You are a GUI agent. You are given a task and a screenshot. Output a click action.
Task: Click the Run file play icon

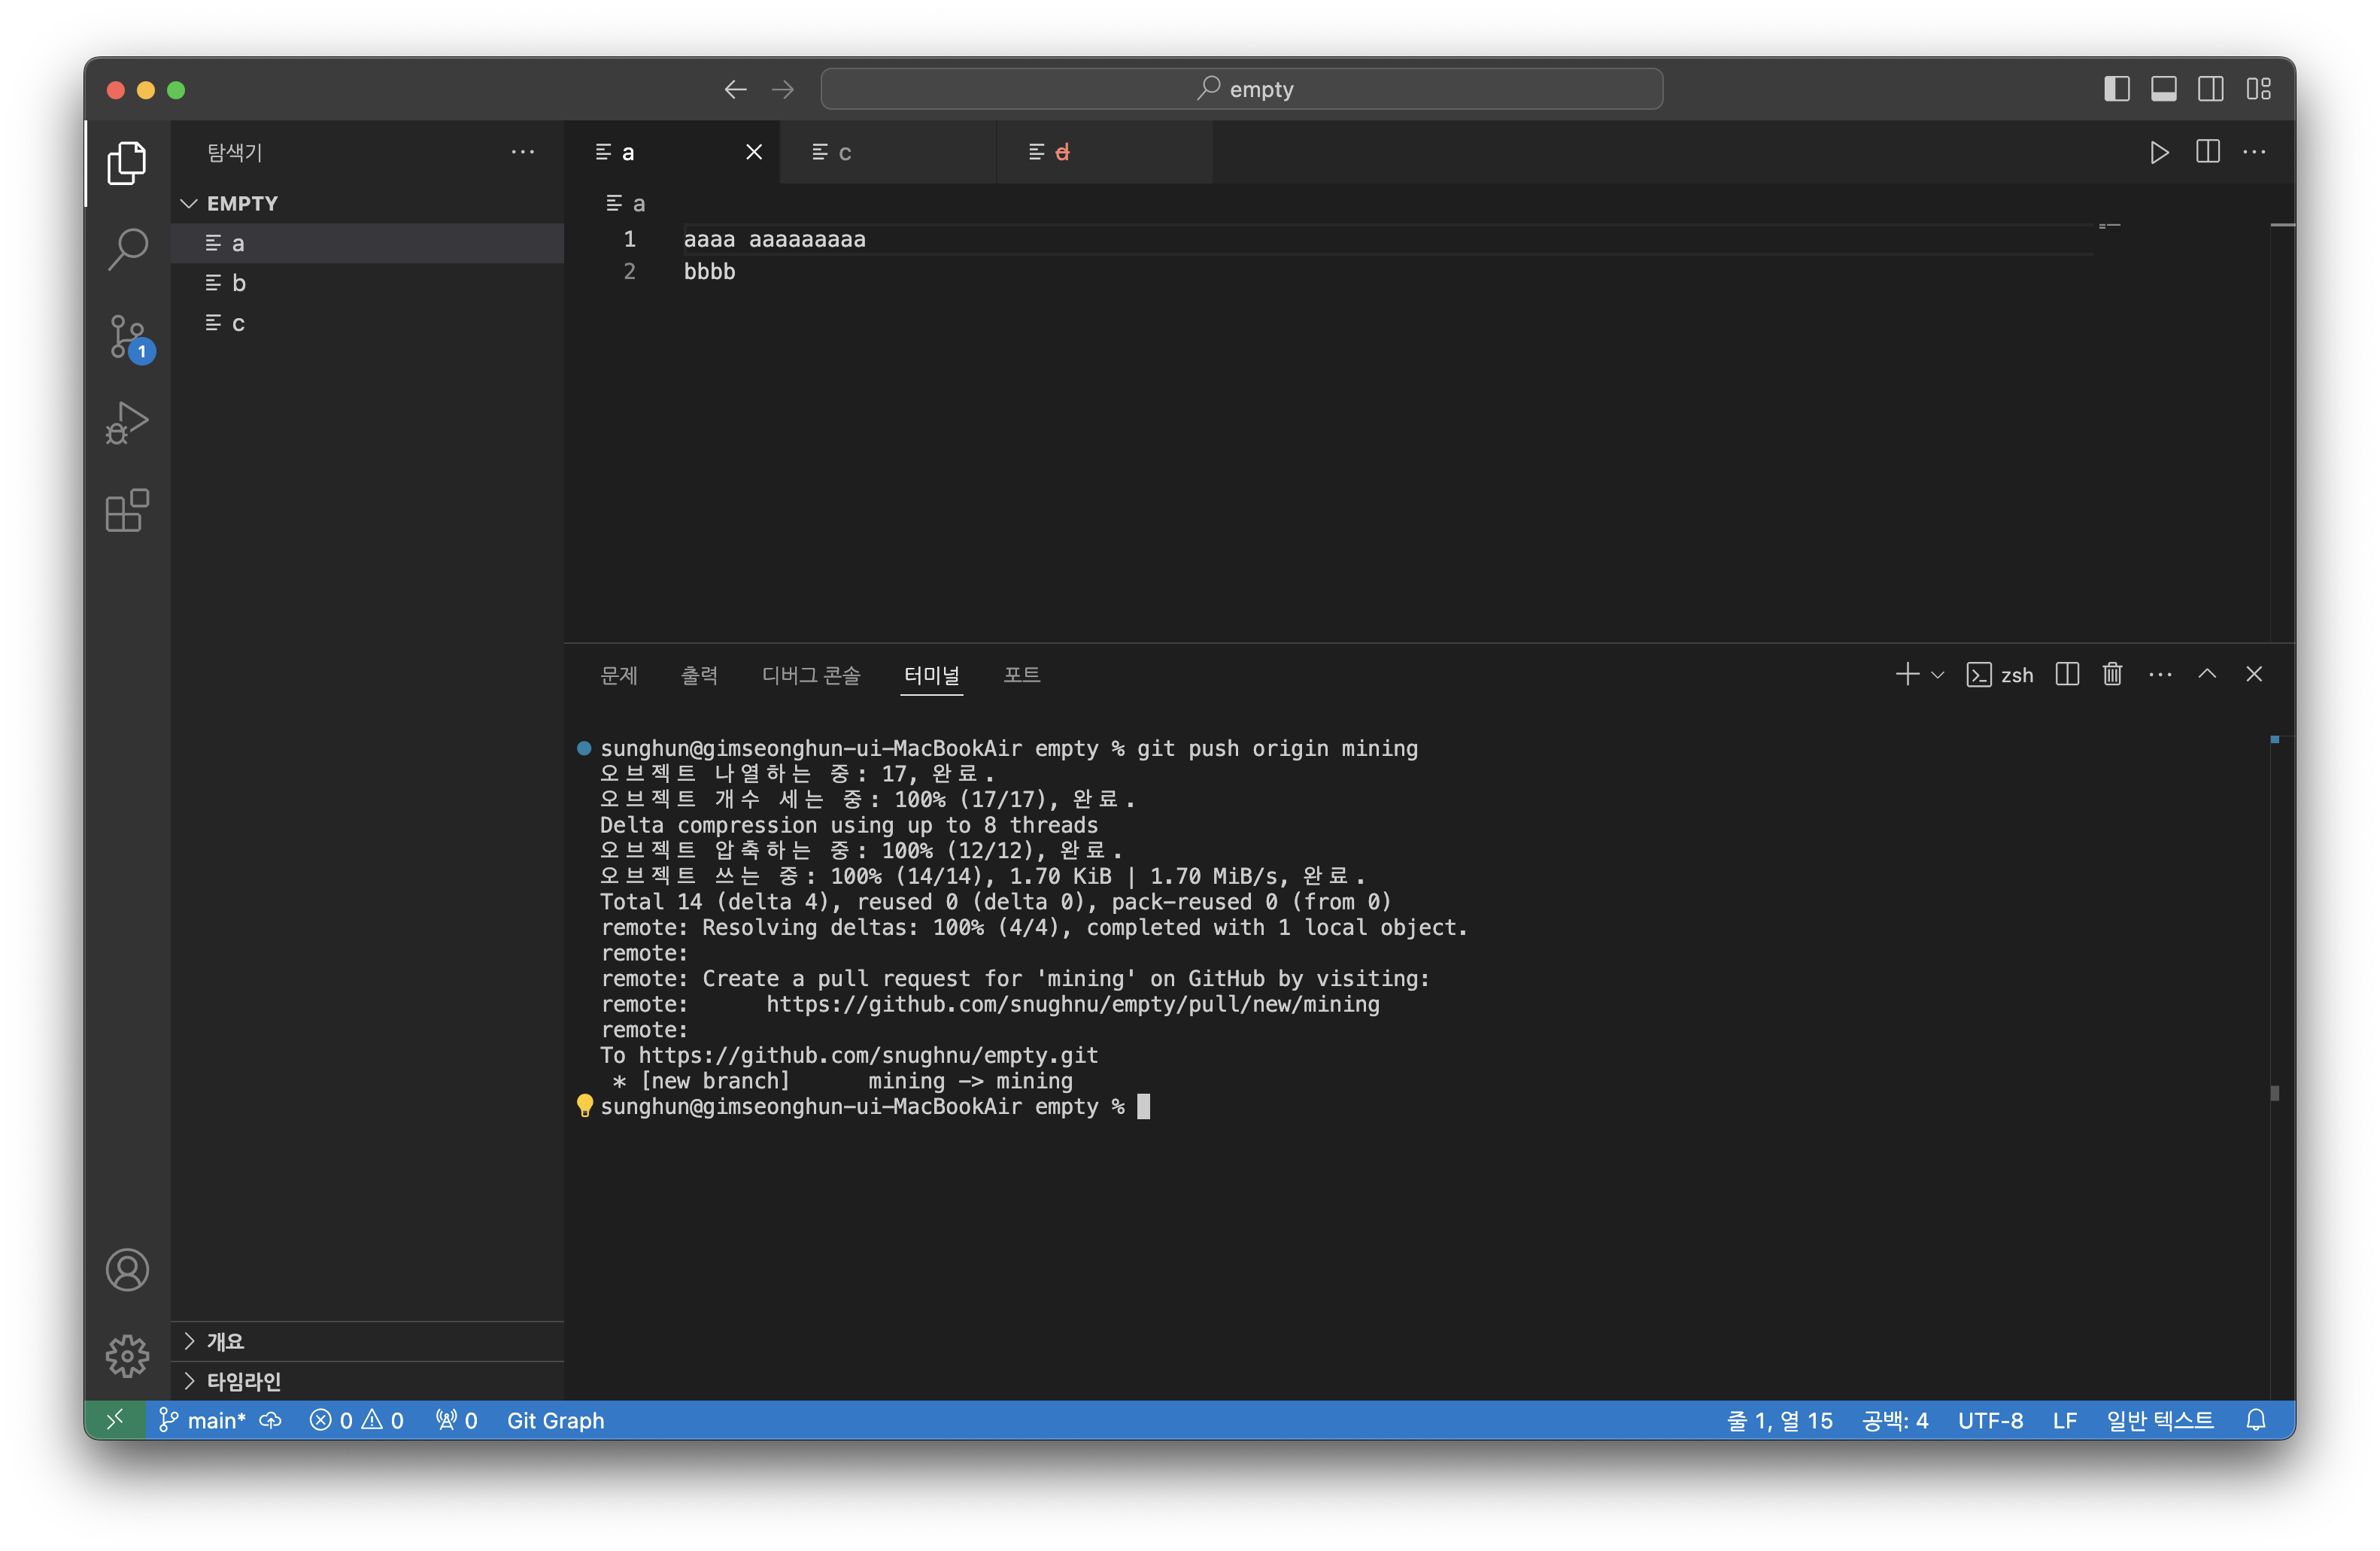point(2159,152)
